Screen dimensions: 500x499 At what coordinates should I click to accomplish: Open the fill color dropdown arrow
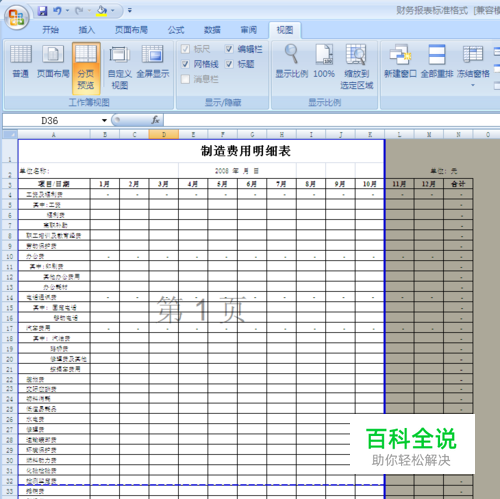click(113, 11)
